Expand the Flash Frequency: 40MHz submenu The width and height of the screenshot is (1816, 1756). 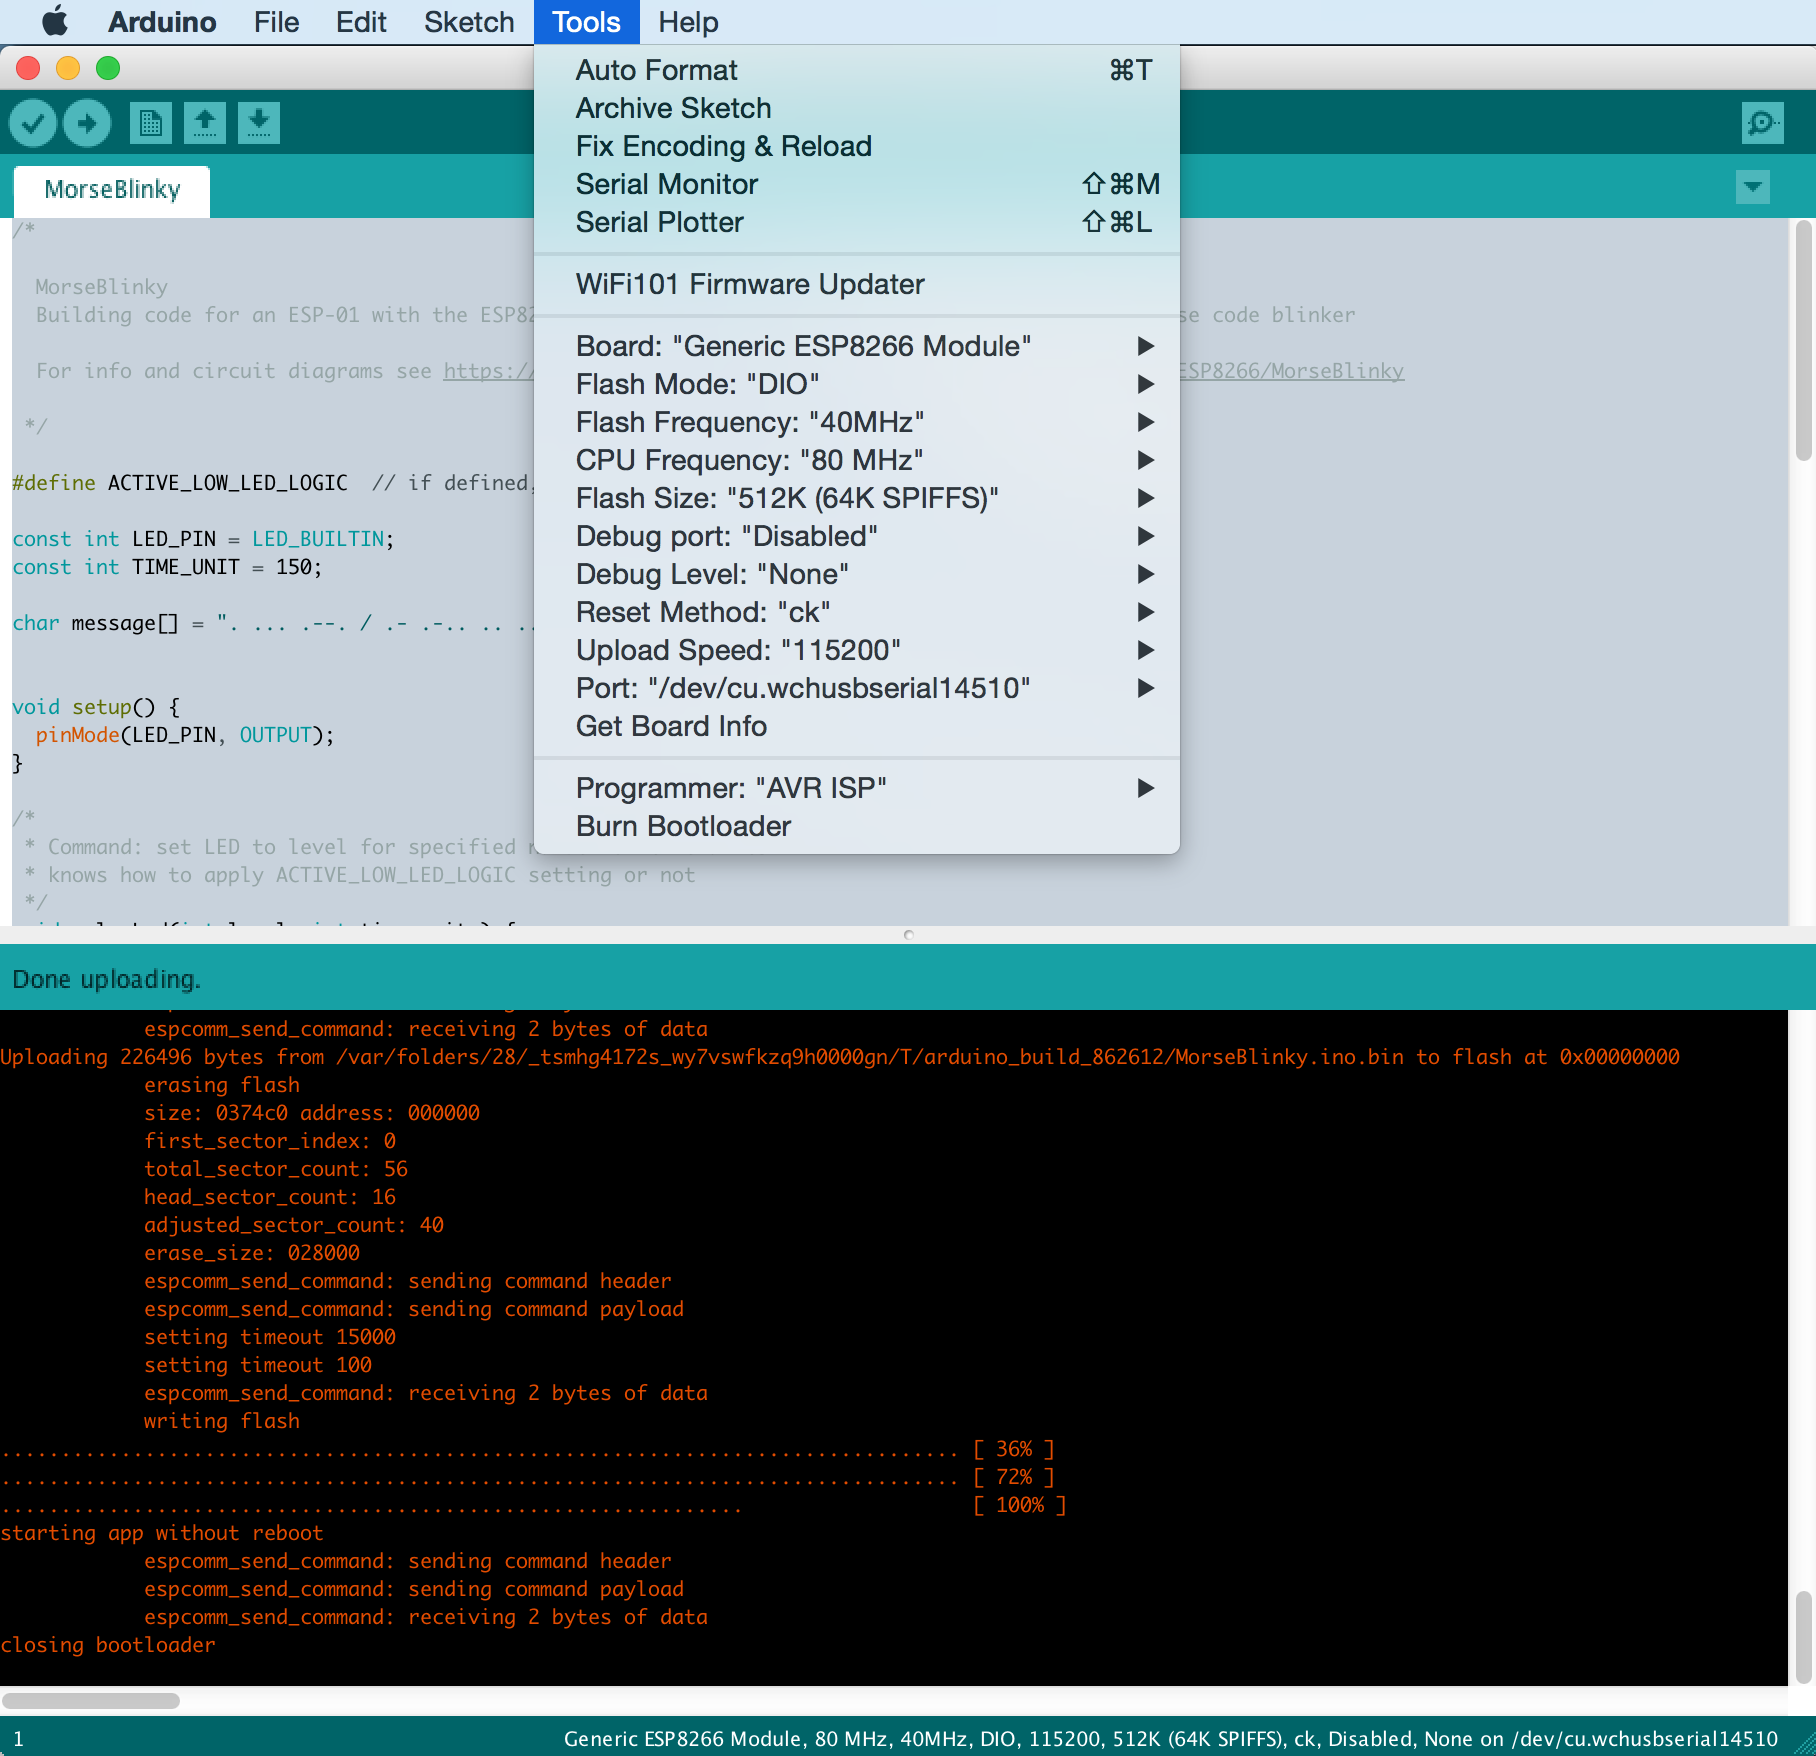pos(857,422)
